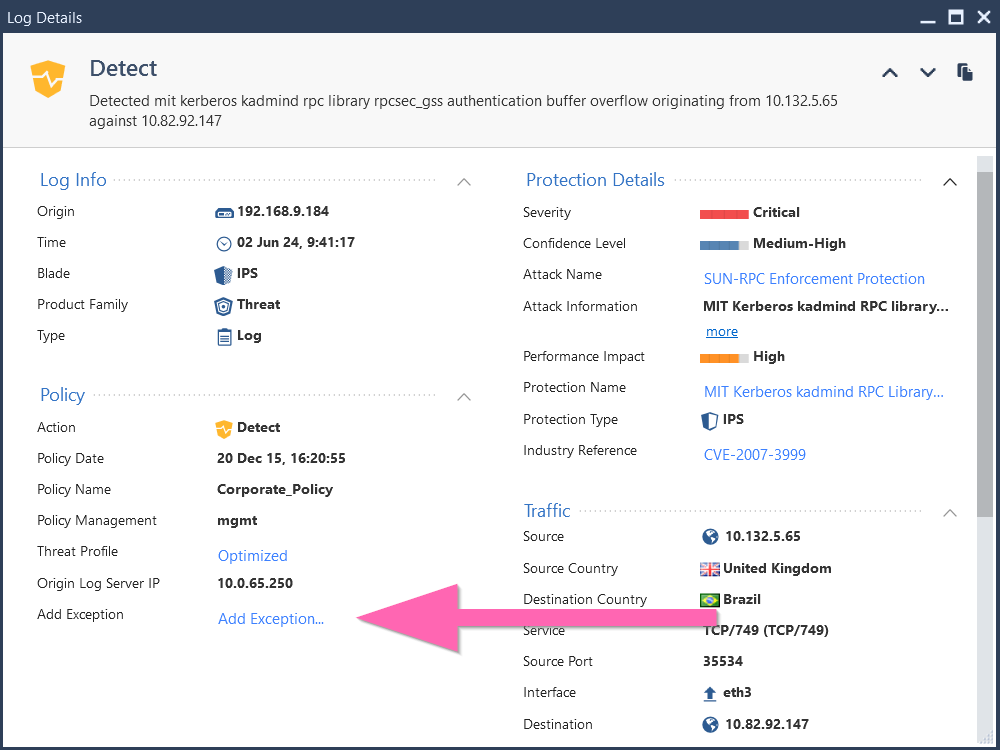Click the Detect action shield icon
Image resolution: width=1000 pixels, height=750 pixels.
(224, 427)
